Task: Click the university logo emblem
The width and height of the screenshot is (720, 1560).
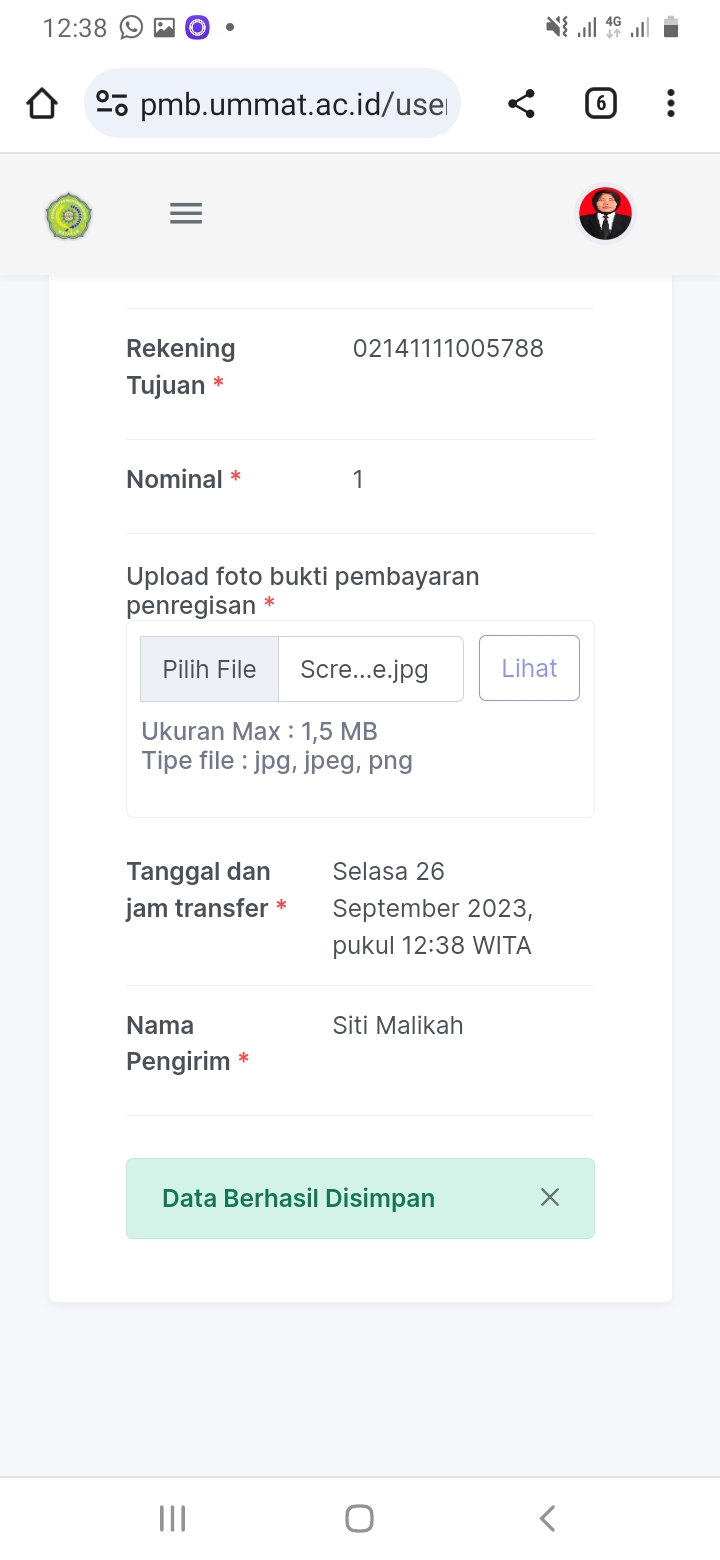Action: (x=69, y=215)
